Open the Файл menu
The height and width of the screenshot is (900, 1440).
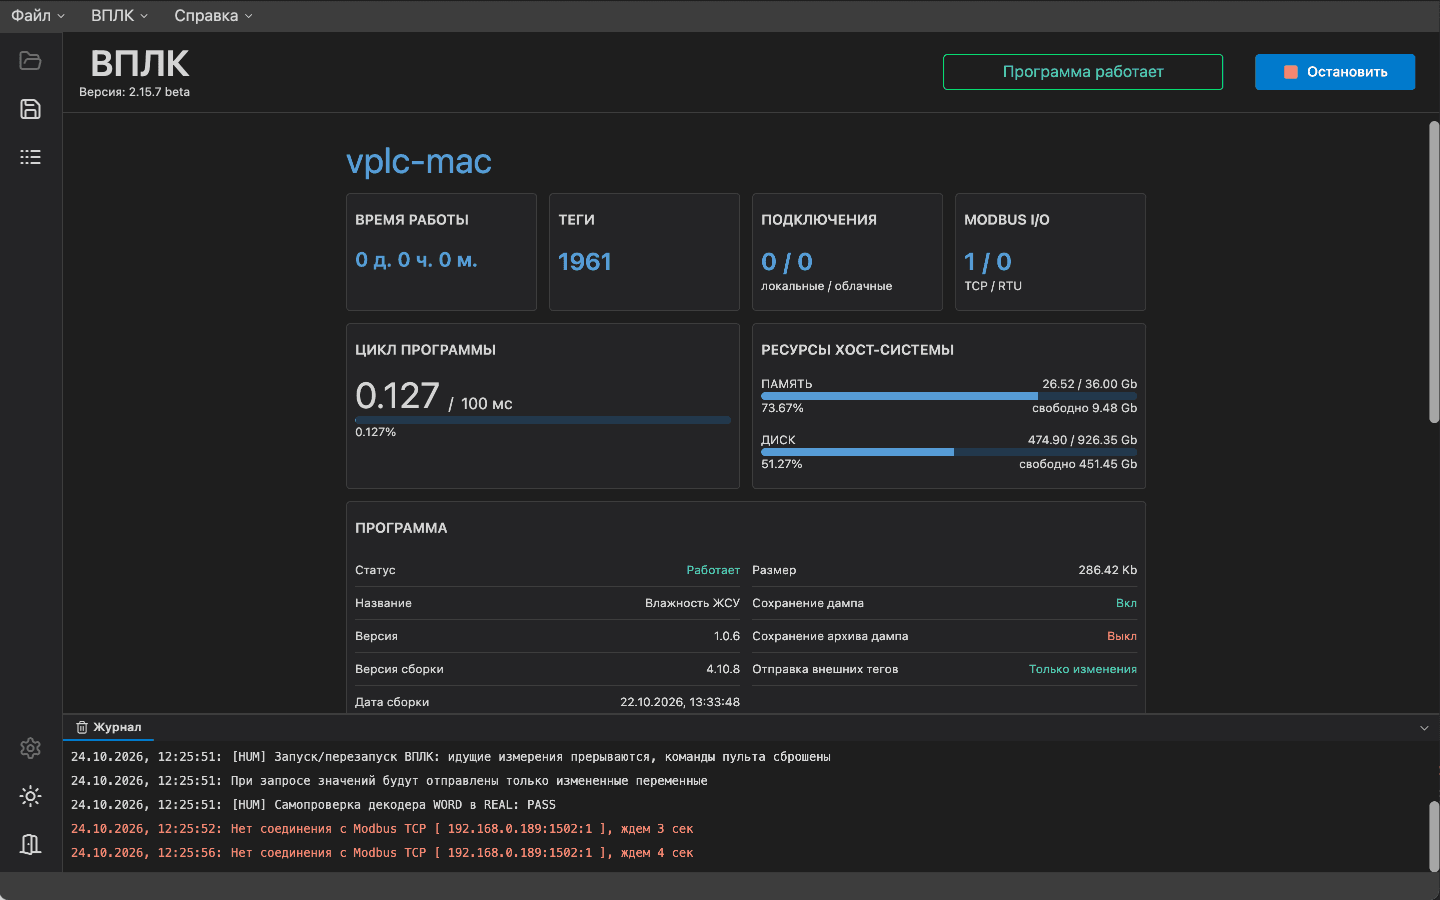(38, 16)
